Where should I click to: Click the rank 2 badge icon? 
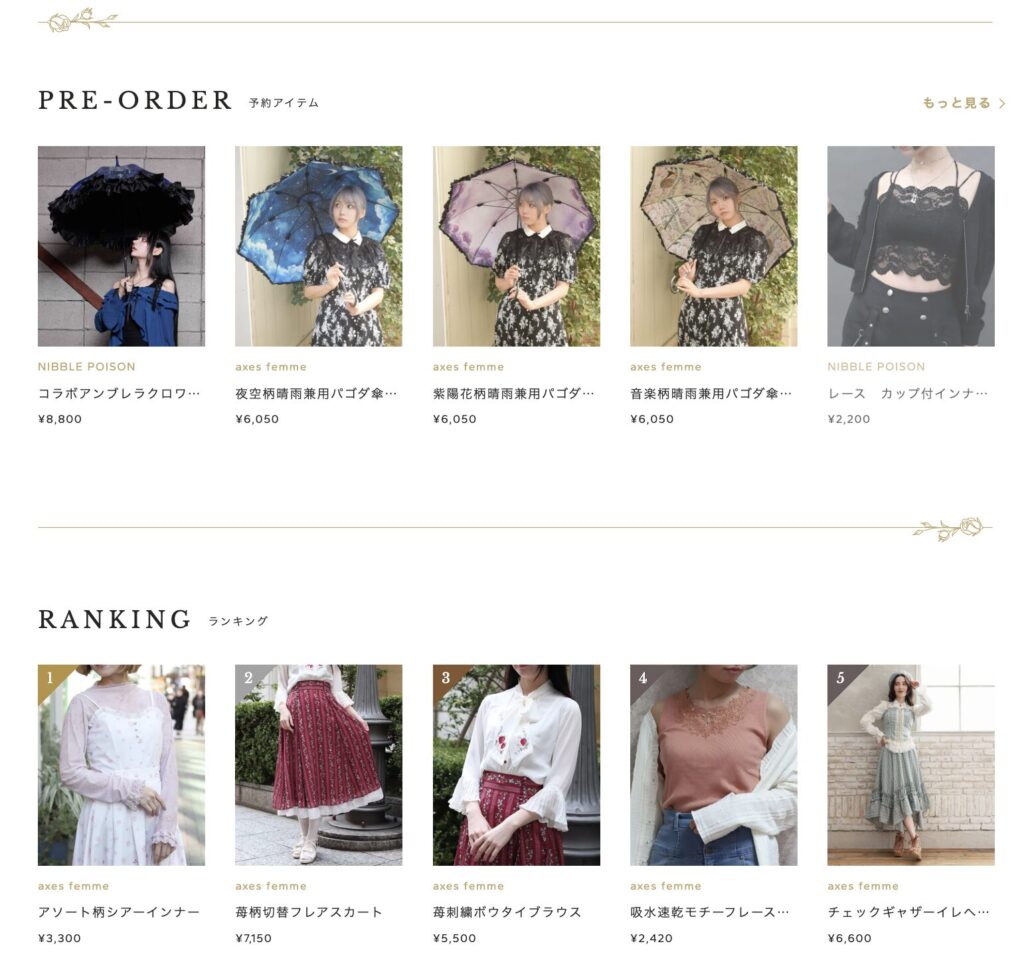click(248, 677)
